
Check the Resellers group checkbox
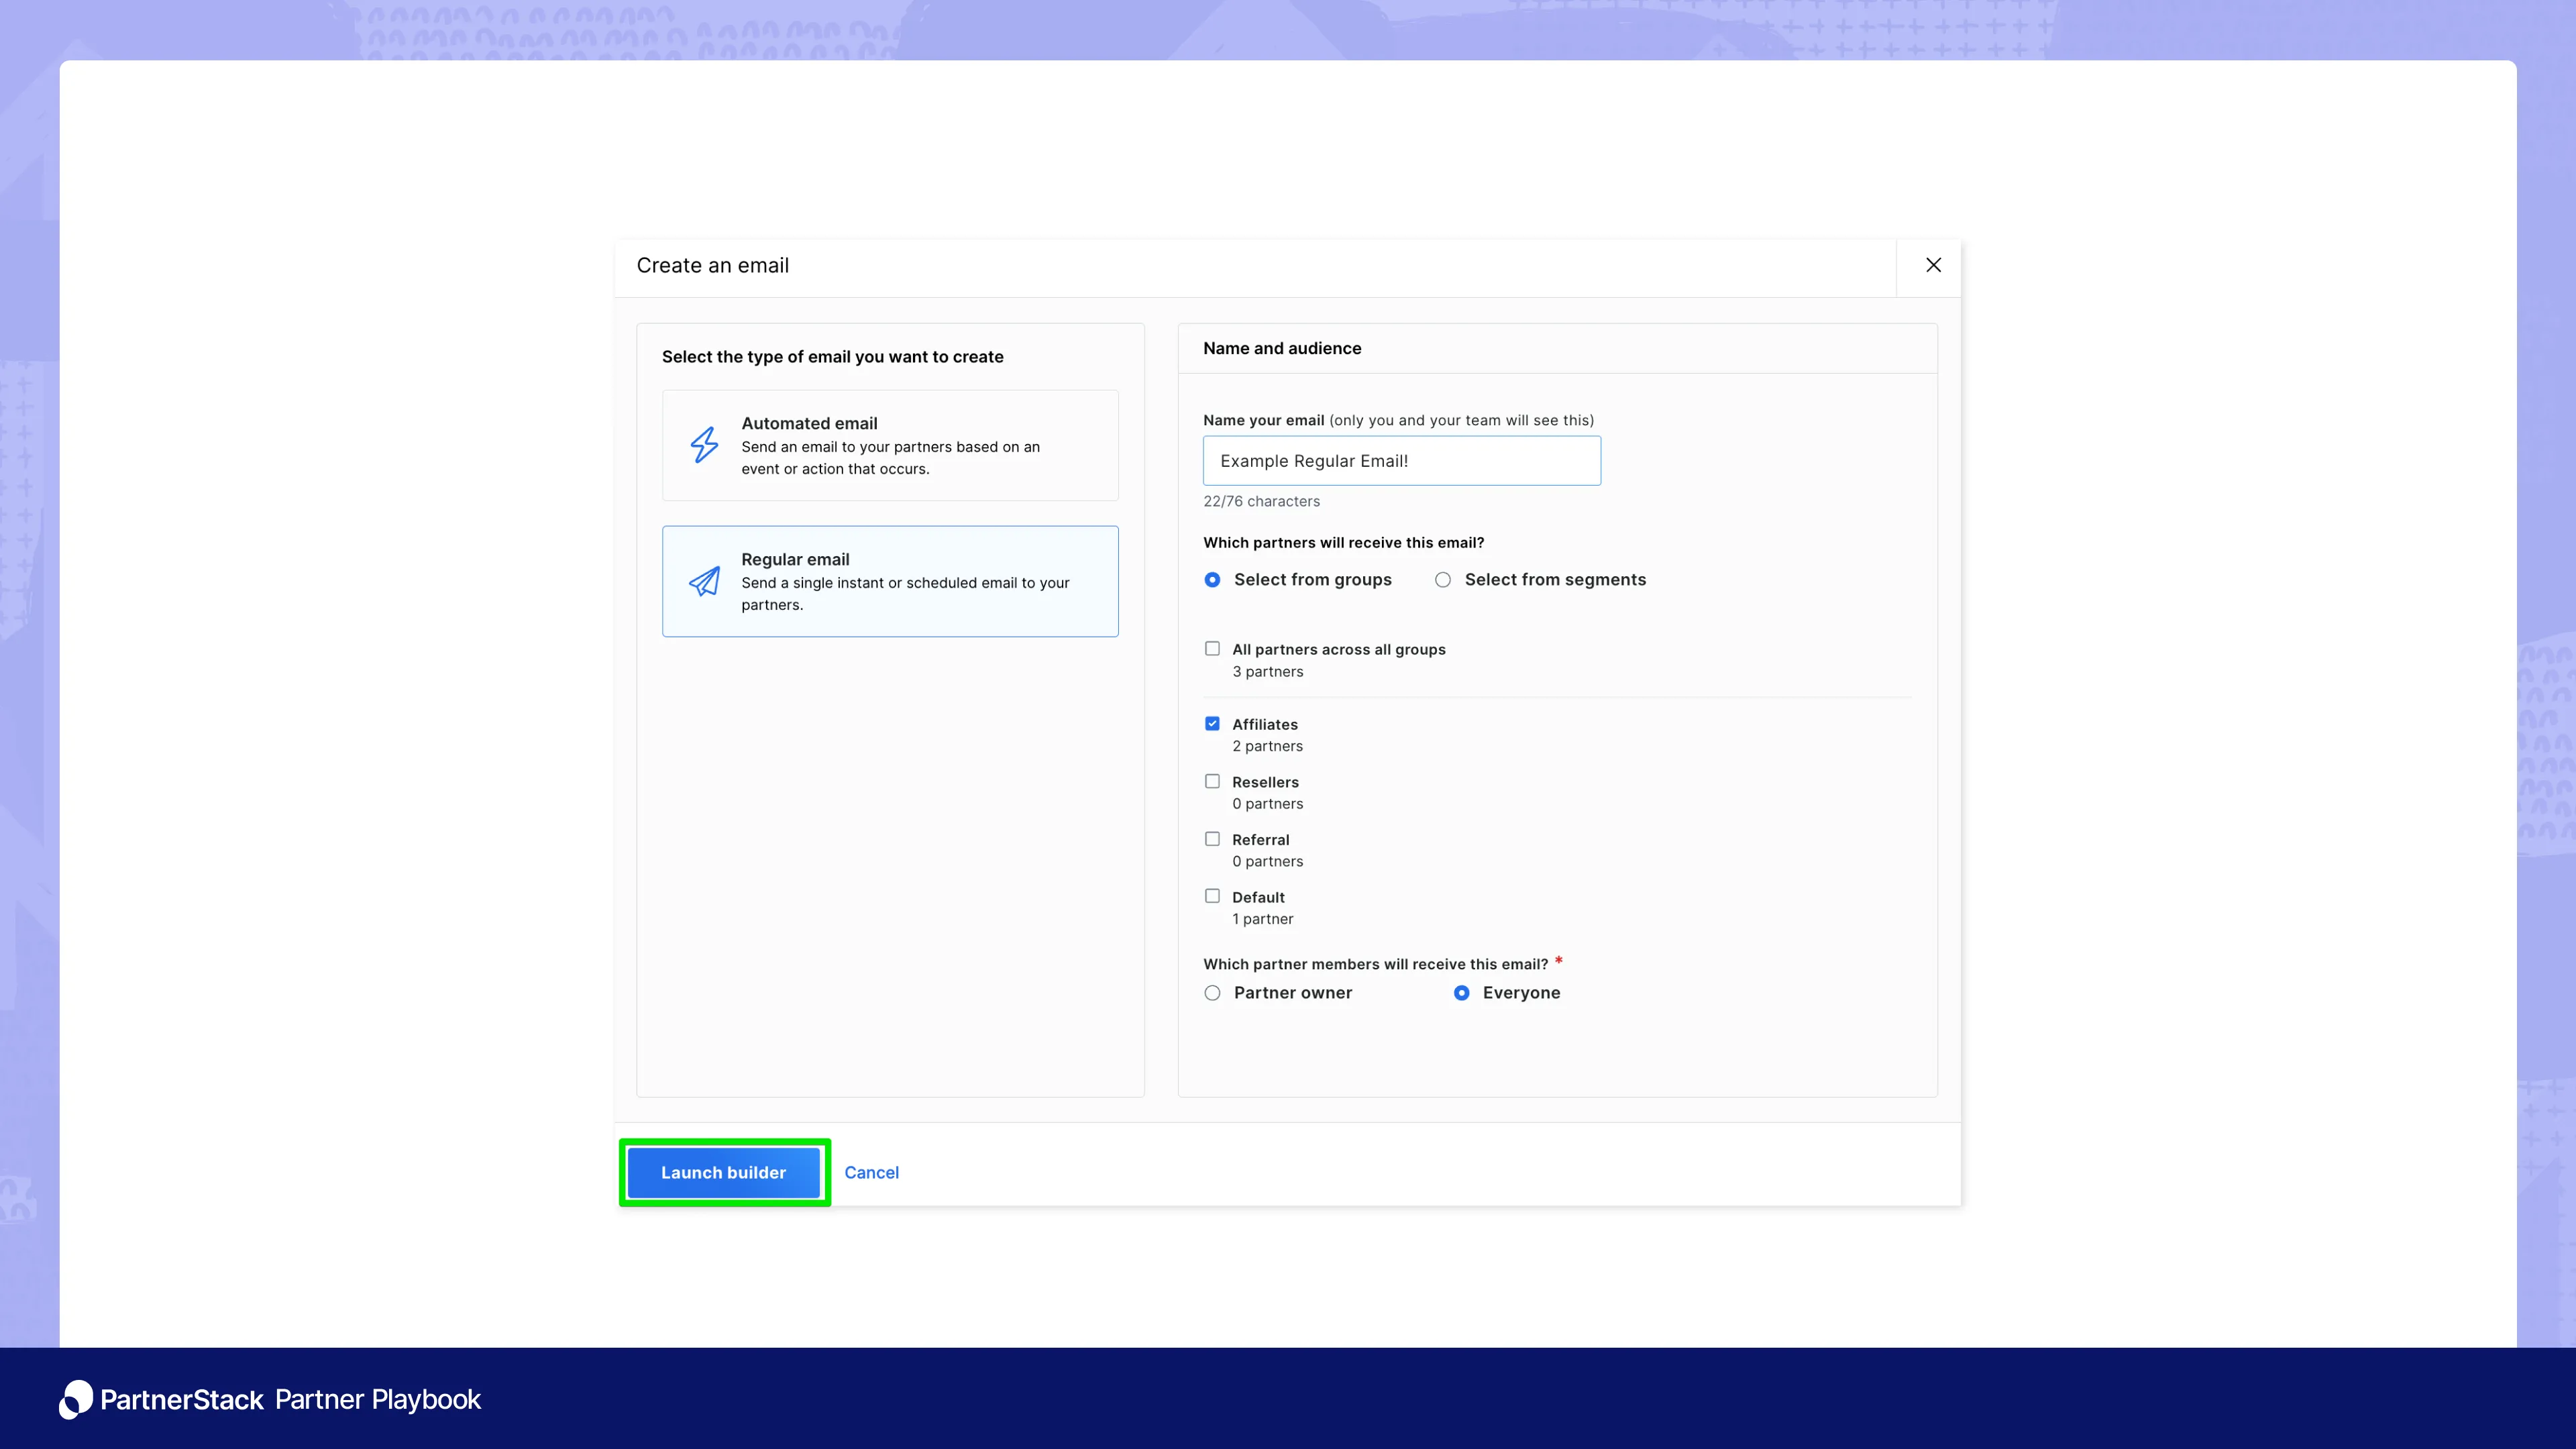coord(1212,782)
